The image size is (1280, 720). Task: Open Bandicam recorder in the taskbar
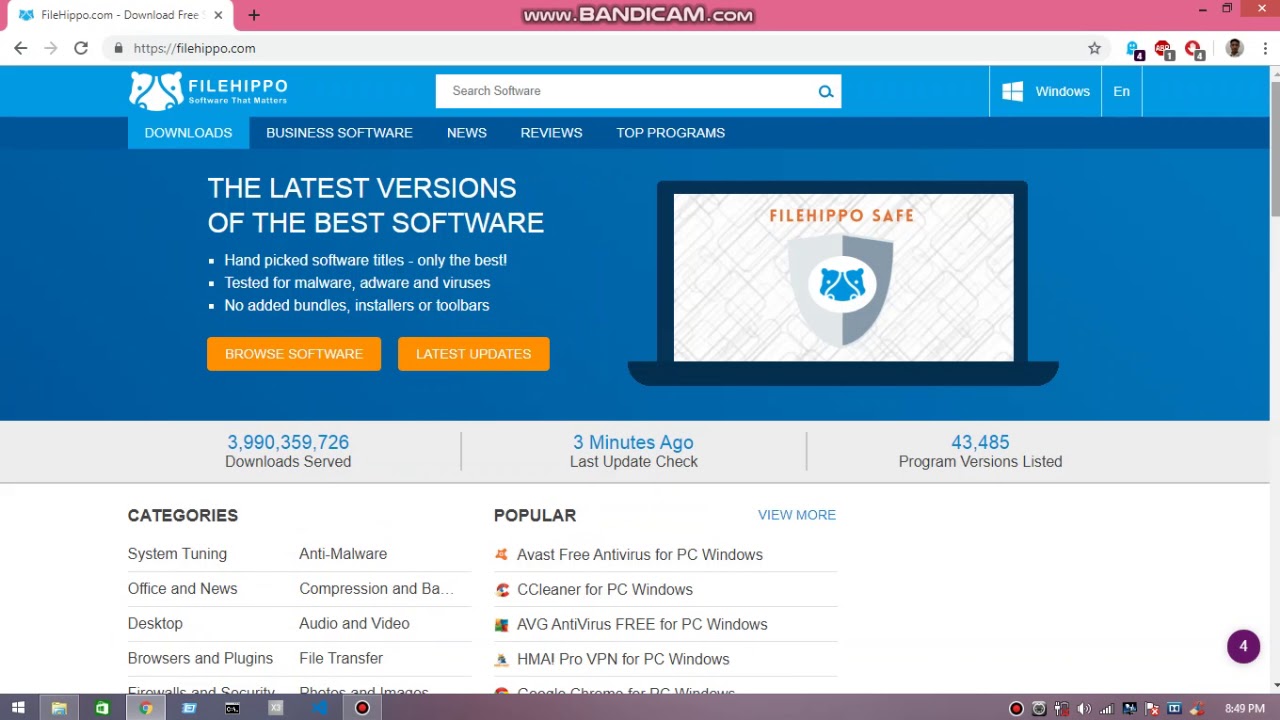point(362,708)
